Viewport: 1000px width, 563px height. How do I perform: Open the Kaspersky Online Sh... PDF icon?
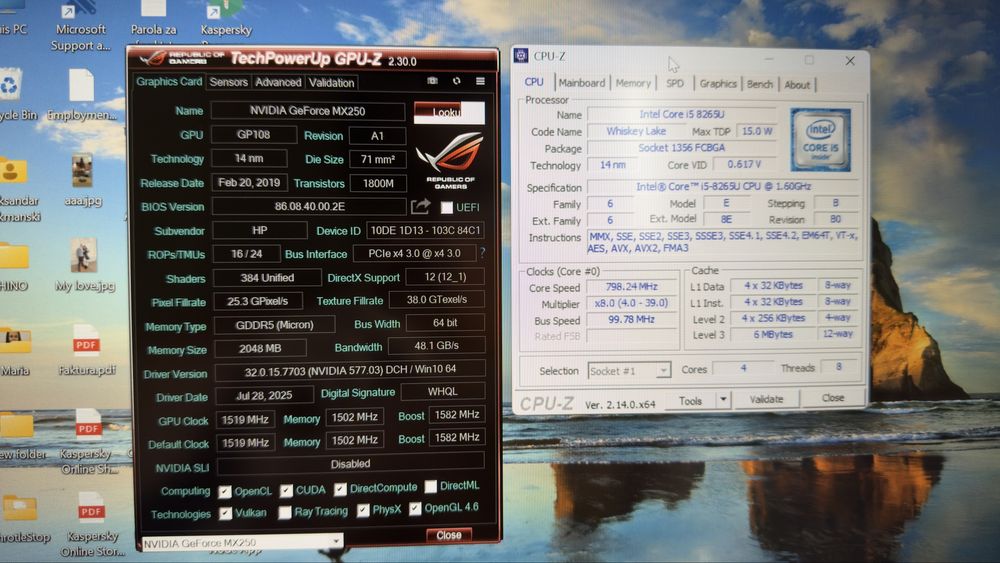(89, 441)
